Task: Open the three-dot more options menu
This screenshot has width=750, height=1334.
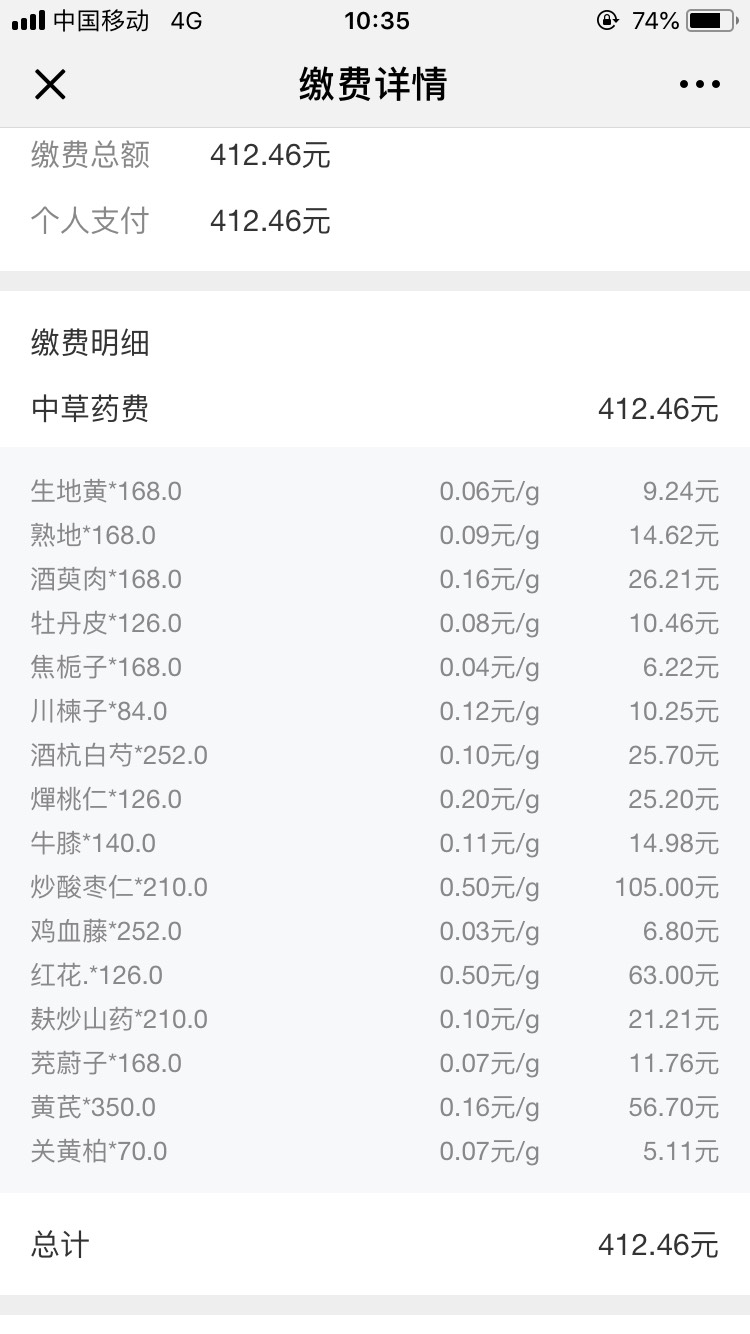Action: pyautogui.click(x=700, y=85)
